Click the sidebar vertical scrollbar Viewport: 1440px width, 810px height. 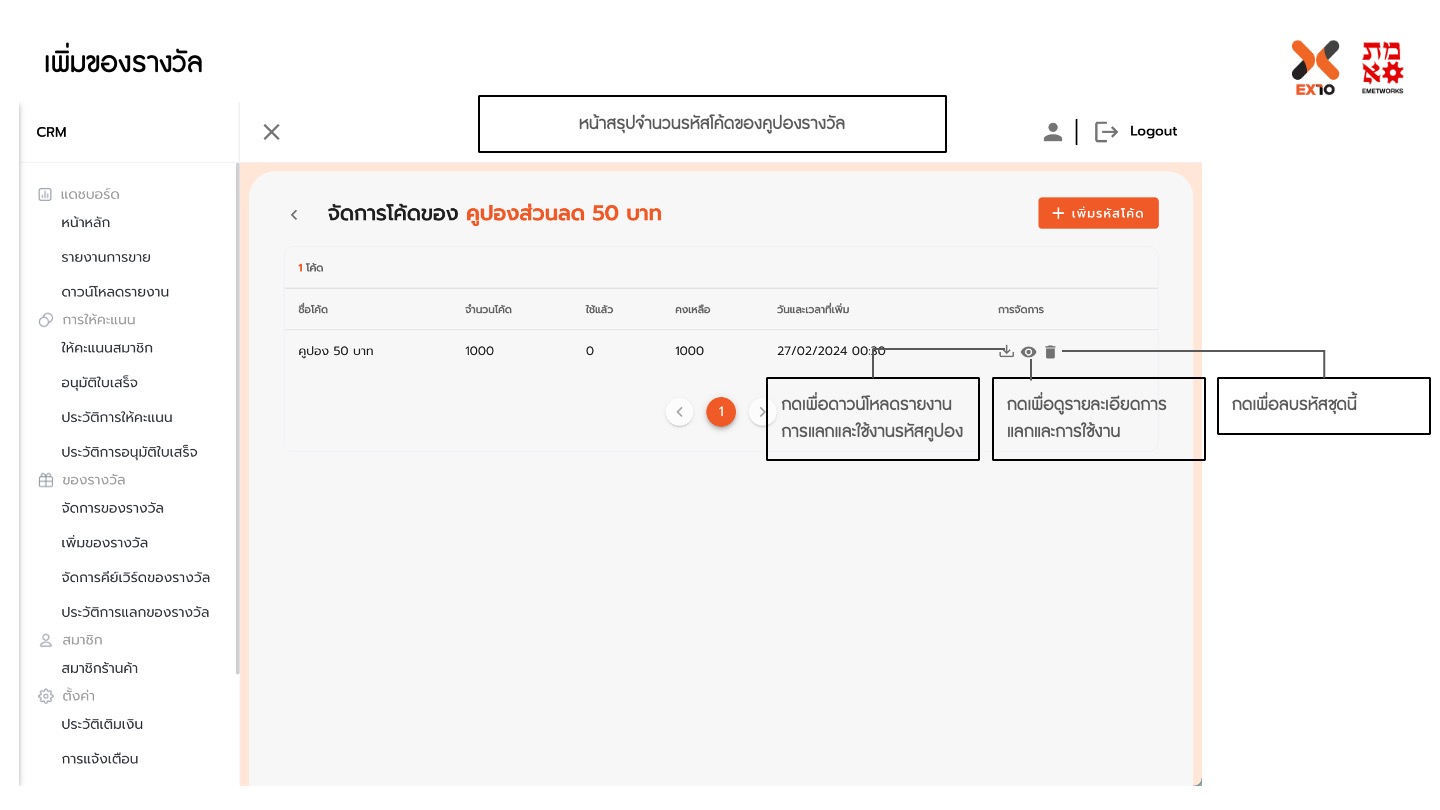click(x=237, y=420)
